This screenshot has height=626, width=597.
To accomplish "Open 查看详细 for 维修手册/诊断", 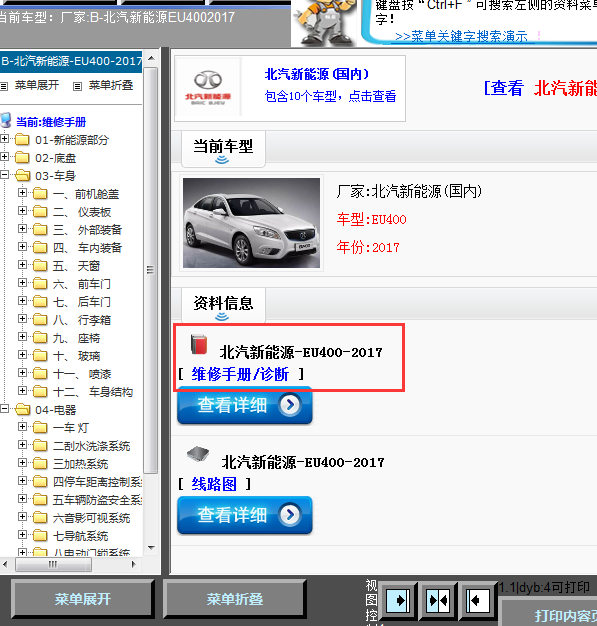I will point(245,405).
